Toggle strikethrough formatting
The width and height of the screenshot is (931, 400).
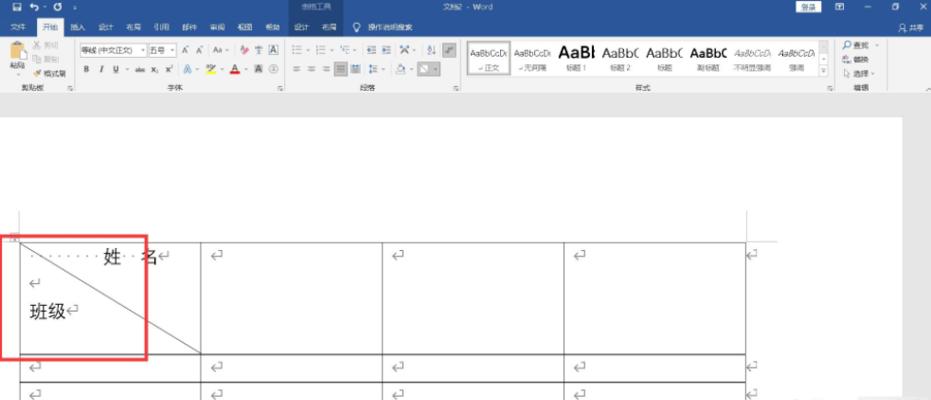pos(140,69)
